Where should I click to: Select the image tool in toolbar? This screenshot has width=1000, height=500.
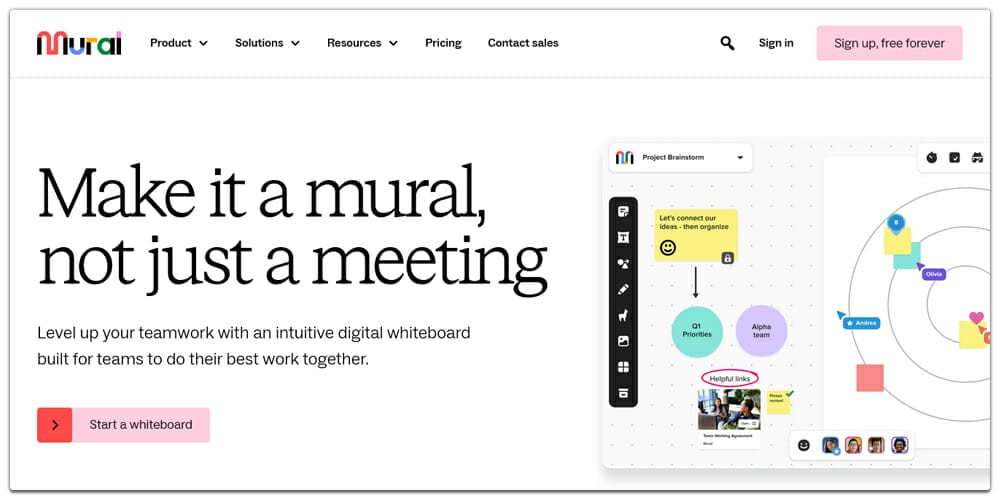pos(623,341)
